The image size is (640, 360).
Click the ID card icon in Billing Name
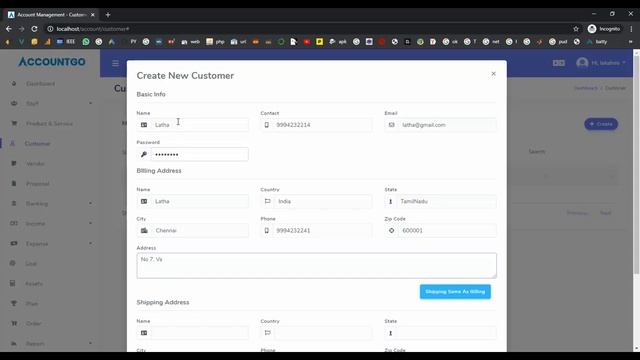pyautogui.click(x=144, y=201)
